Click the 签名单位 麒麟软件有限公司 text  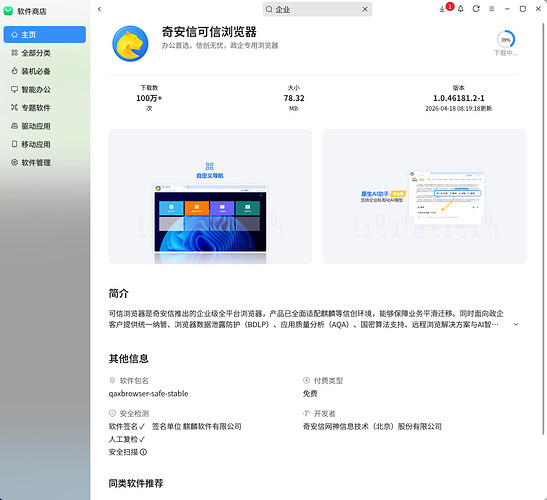point(196,426)
